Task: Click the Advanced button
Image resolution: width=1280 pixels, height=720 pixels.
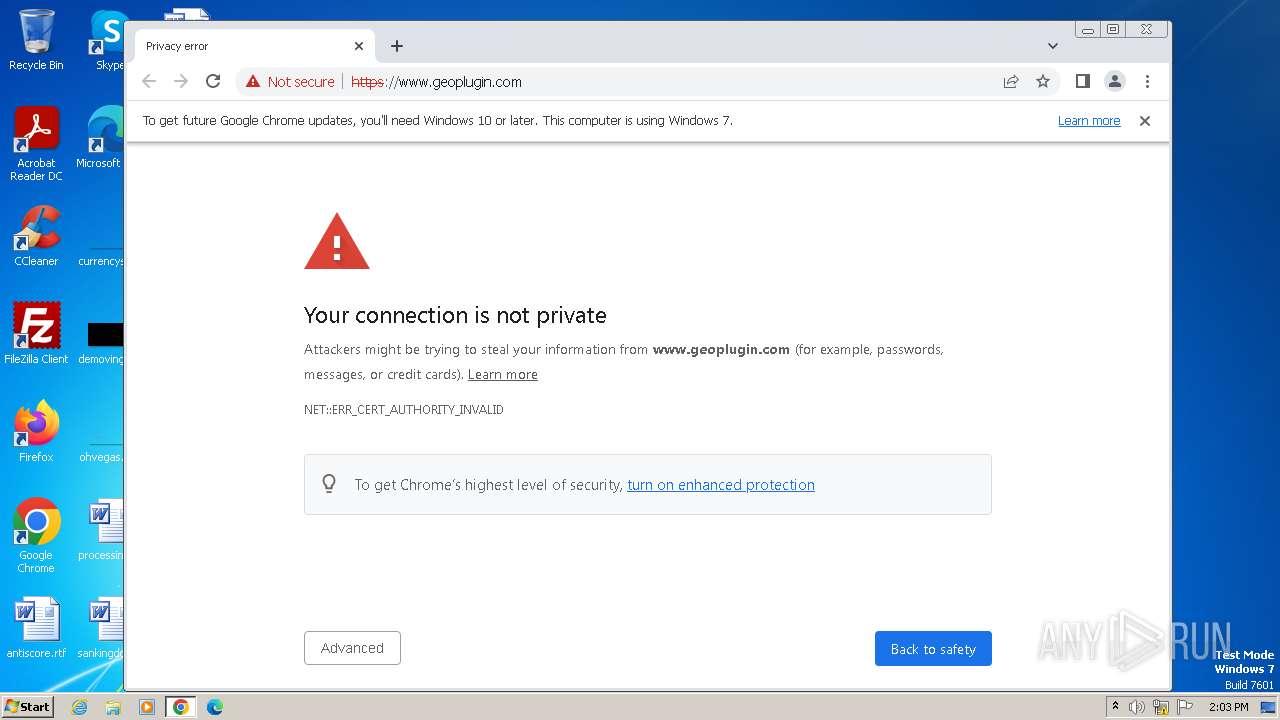Action: (352, 648)
